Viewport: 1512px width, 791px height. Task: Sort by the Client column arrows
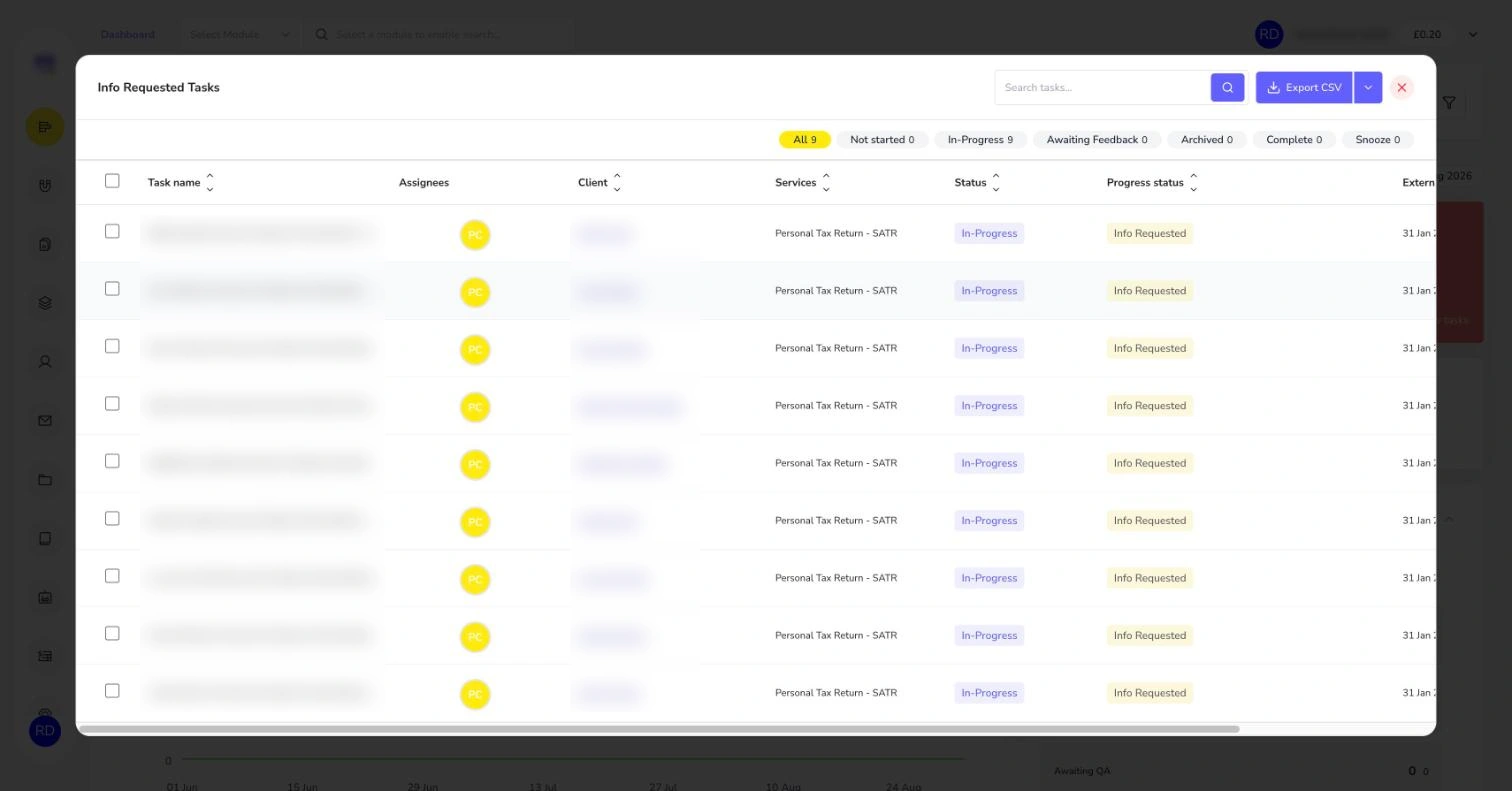pyautogui.click(x=617, y=182)
